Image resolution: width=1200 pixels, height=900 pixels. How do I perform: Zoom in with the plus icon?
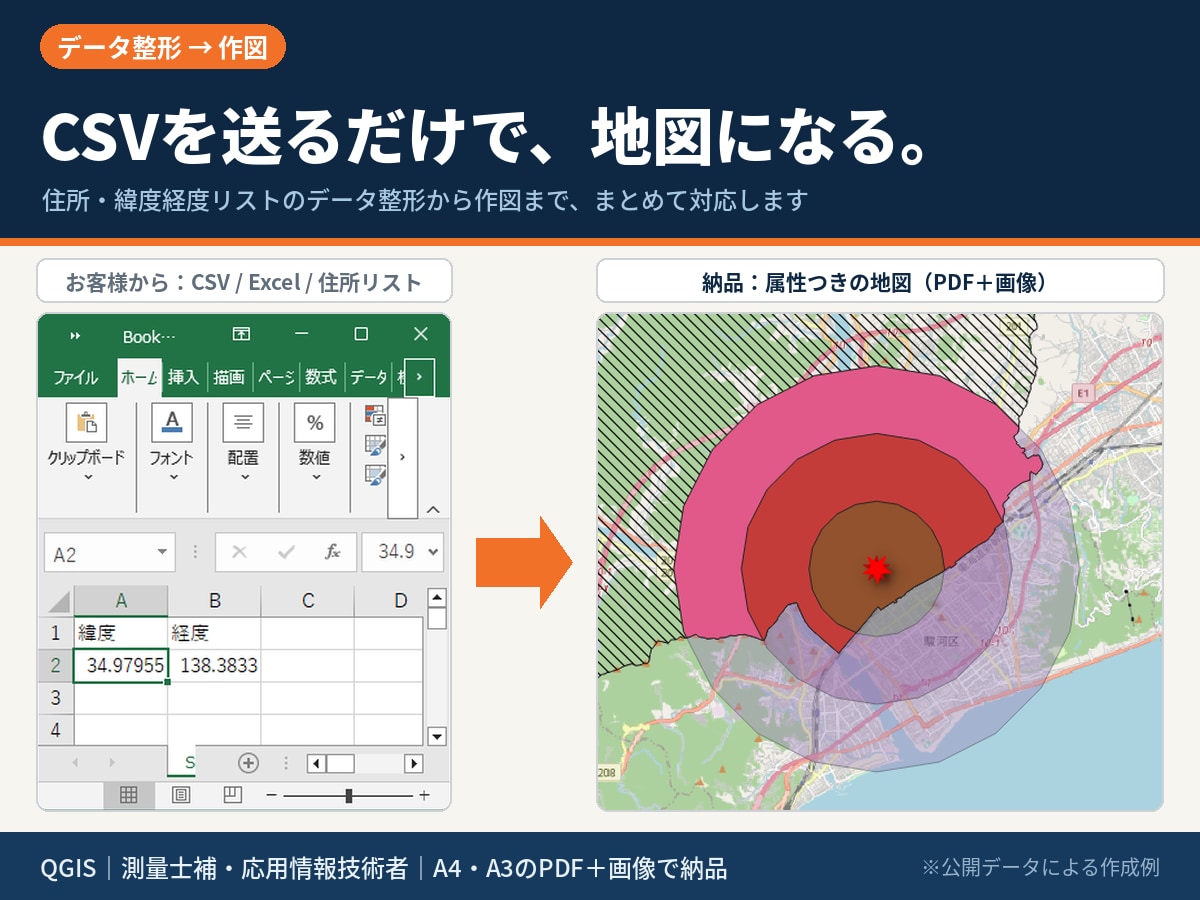point(424,795)
